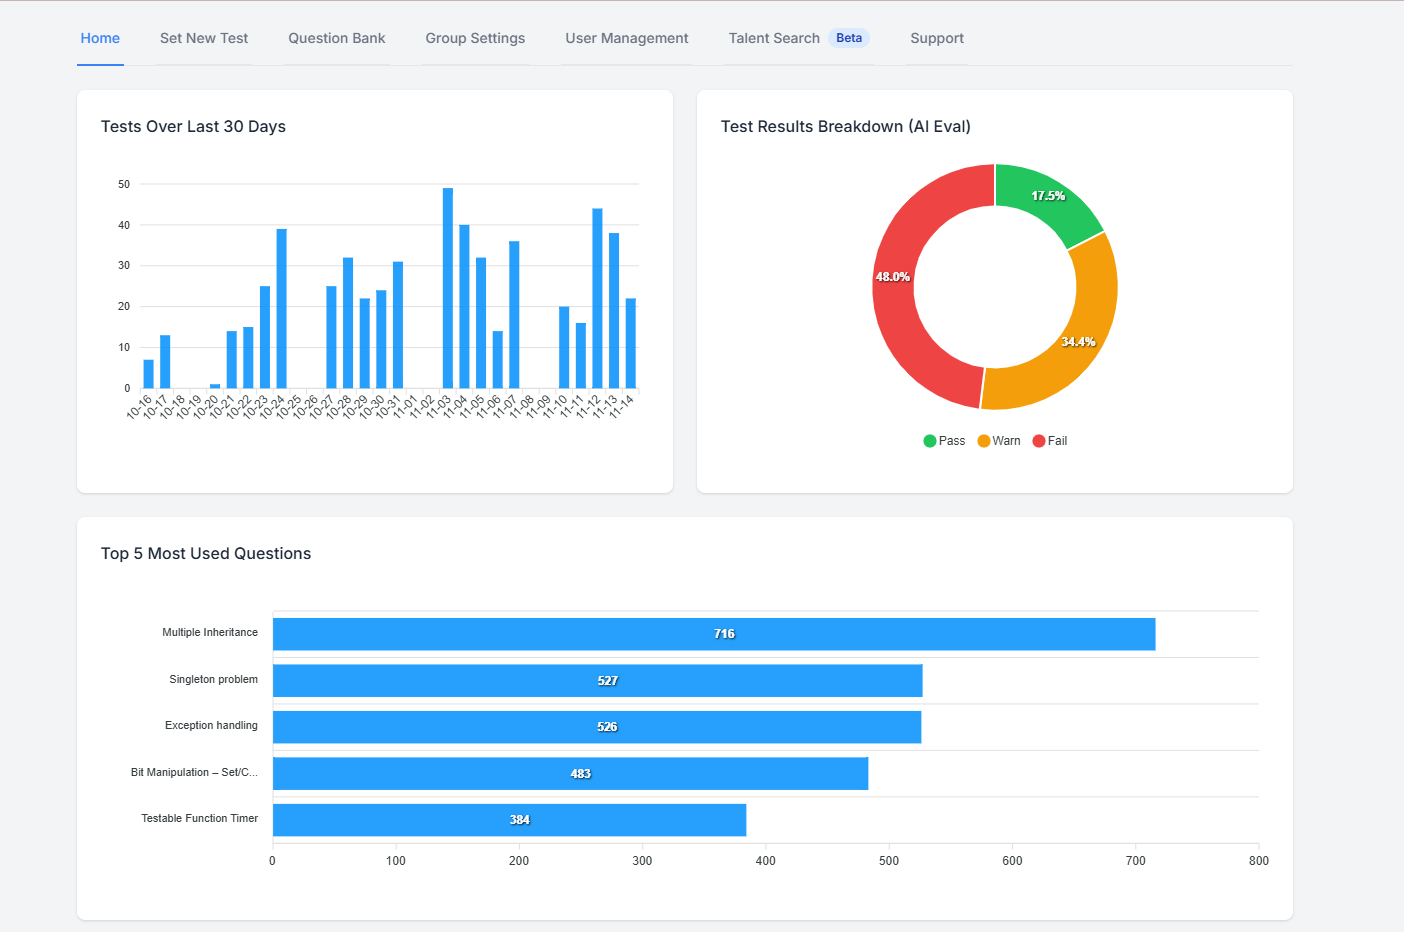Image resolution: width=1404 pixels, height=932 pixels.
Task: Toggle Warn visibility in the pie legend
Action: [998, 440]
